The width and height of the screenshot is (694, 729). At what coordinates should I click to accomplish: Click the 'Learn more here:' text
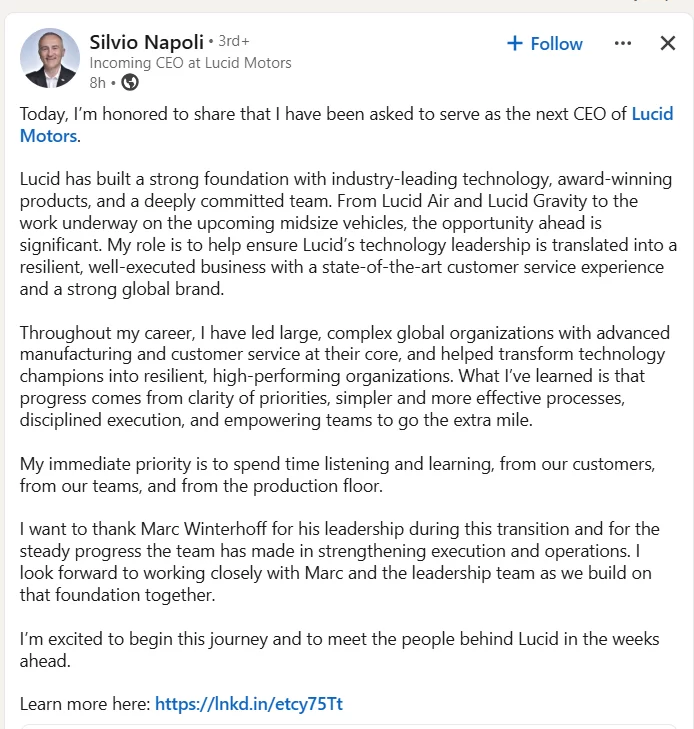pyautogui.click(x=85, y=704)
